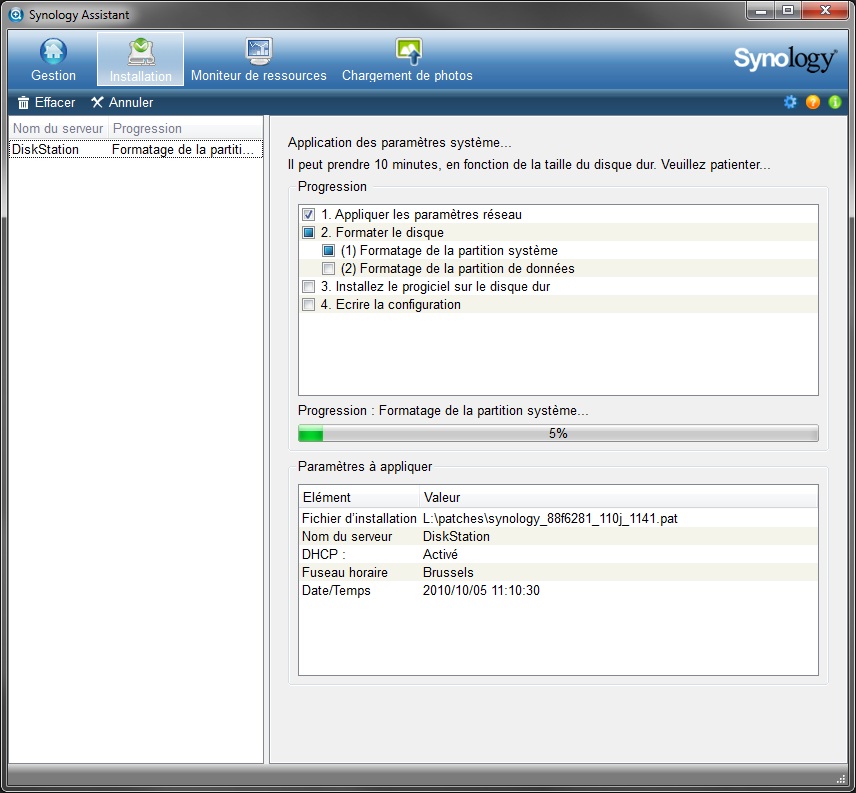Click the Activé DHCP value
This screenshot has width=856, height=793.
440,554
